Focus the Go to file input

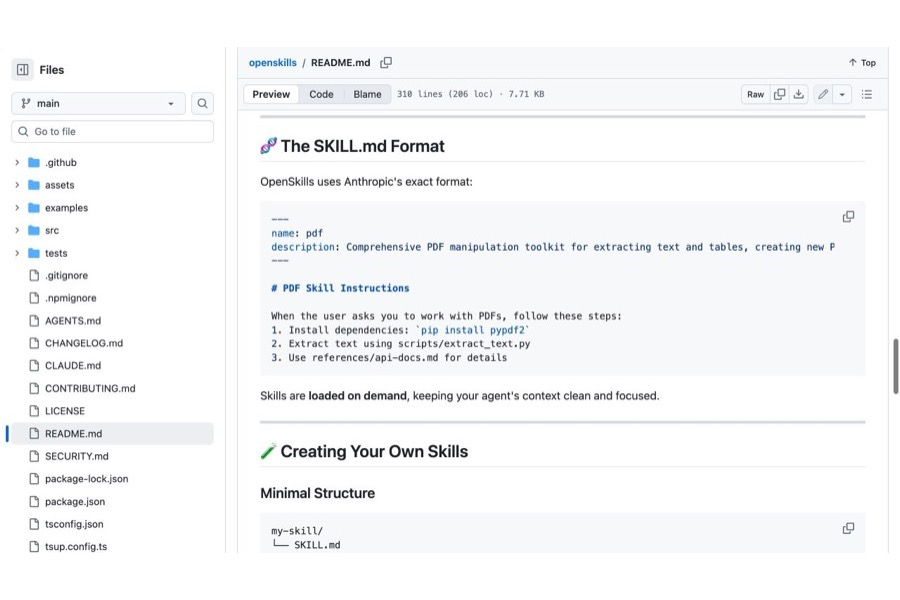112,131
